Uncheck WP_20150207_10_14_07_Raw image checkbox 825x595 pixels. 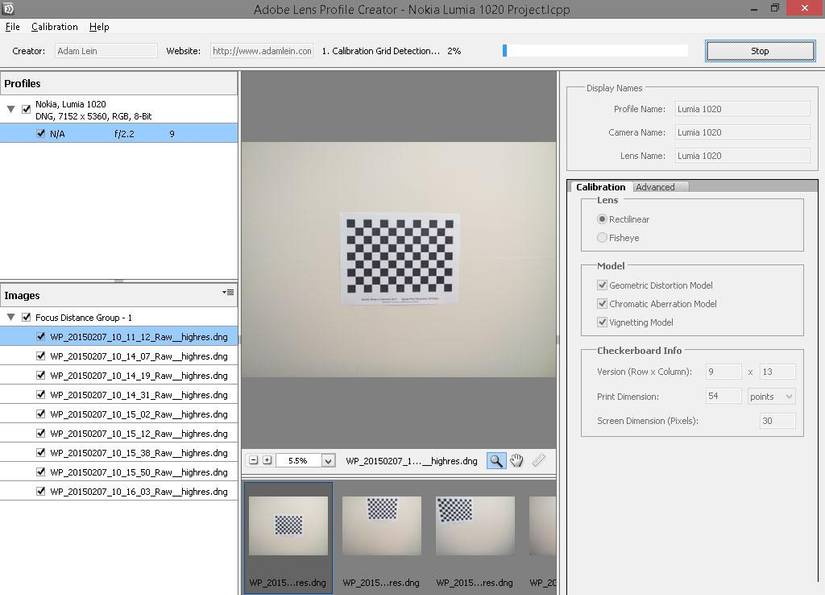[41, 356]
